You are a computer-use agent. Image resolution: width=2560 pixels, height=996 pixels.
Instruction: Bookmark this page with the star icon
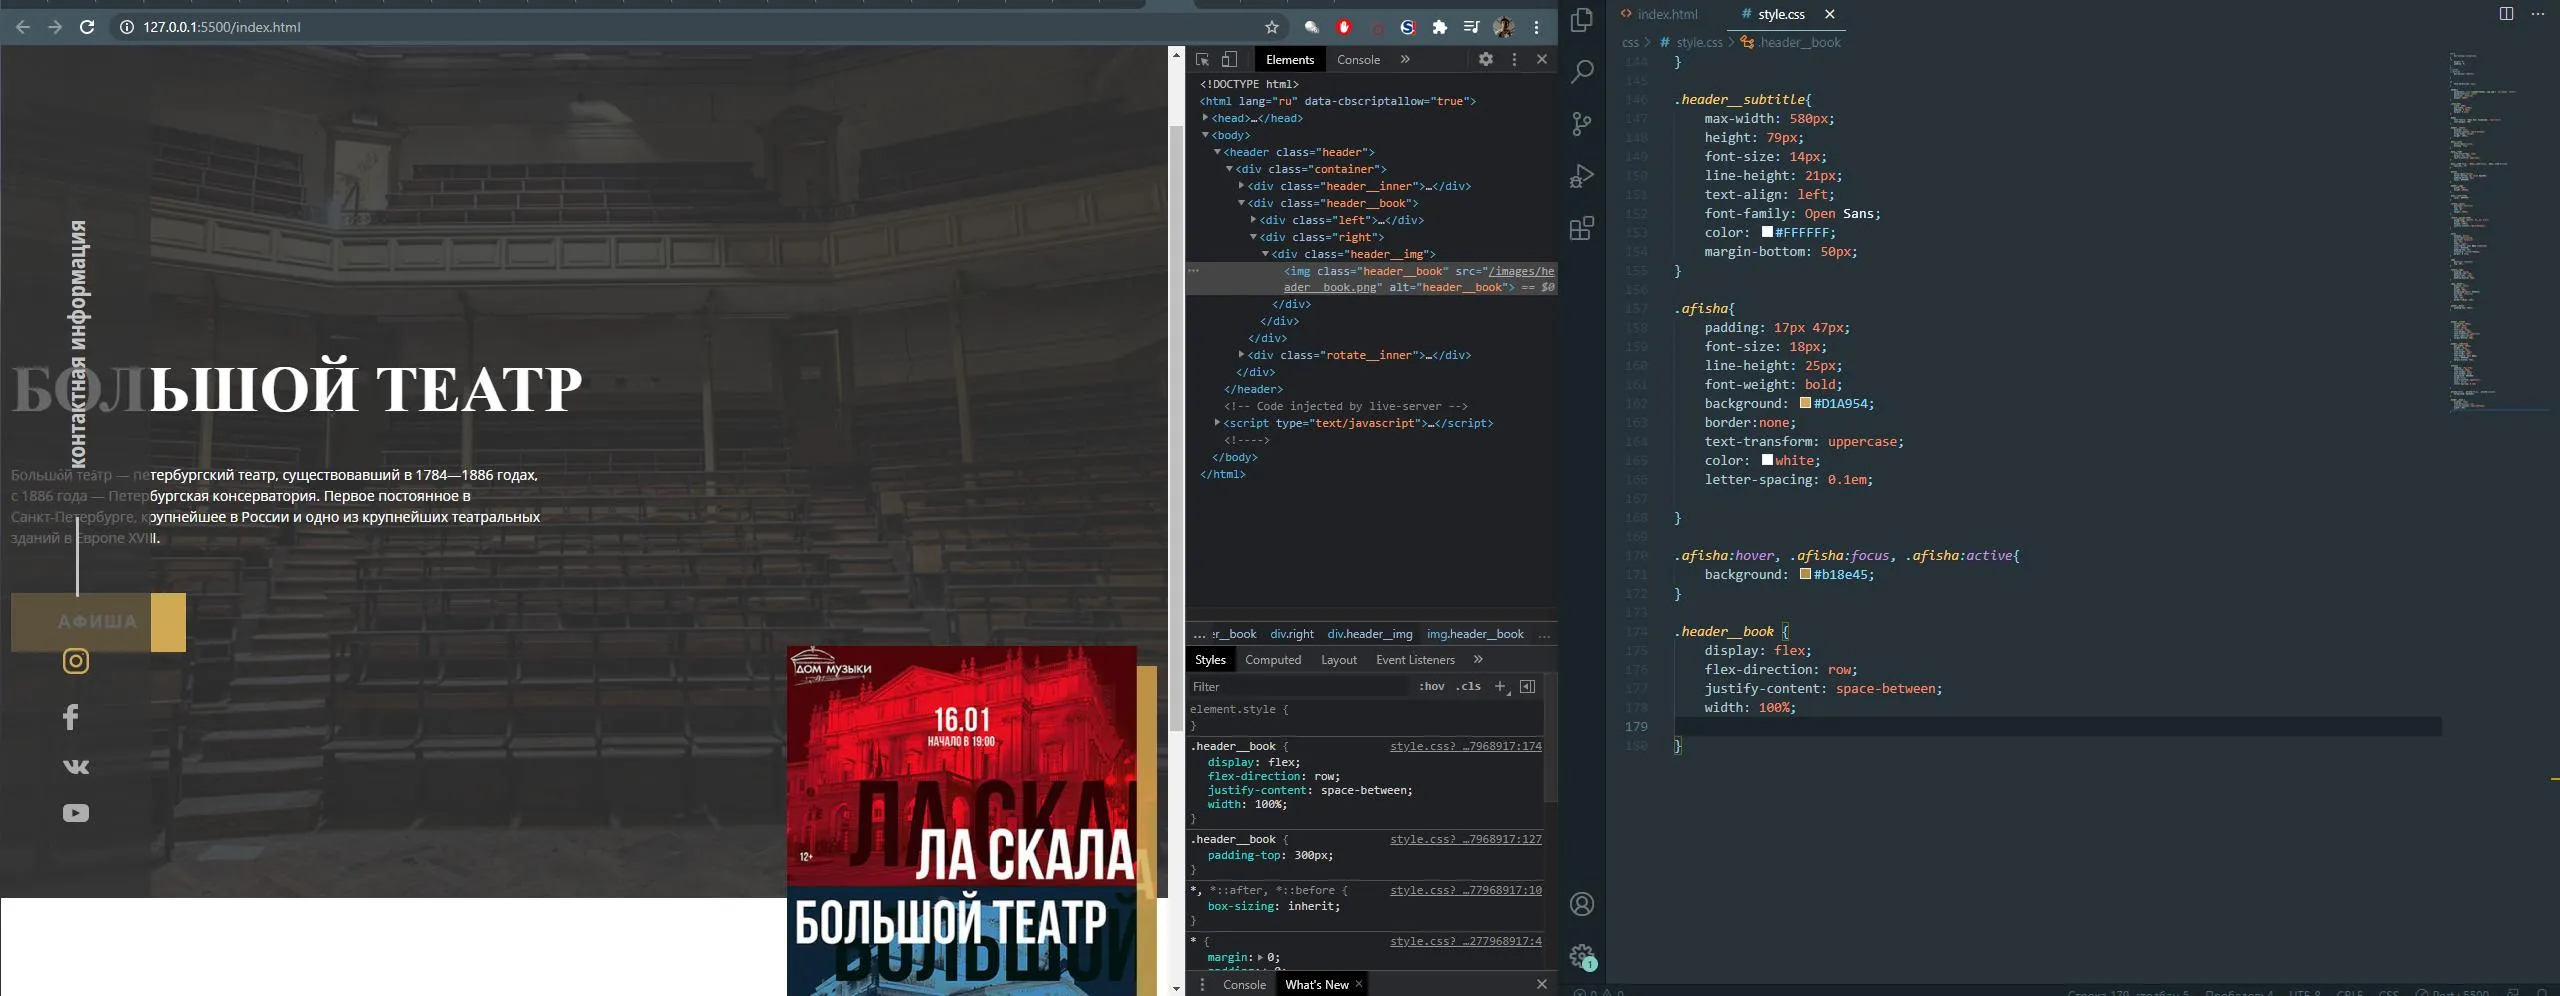(1272, 27)
